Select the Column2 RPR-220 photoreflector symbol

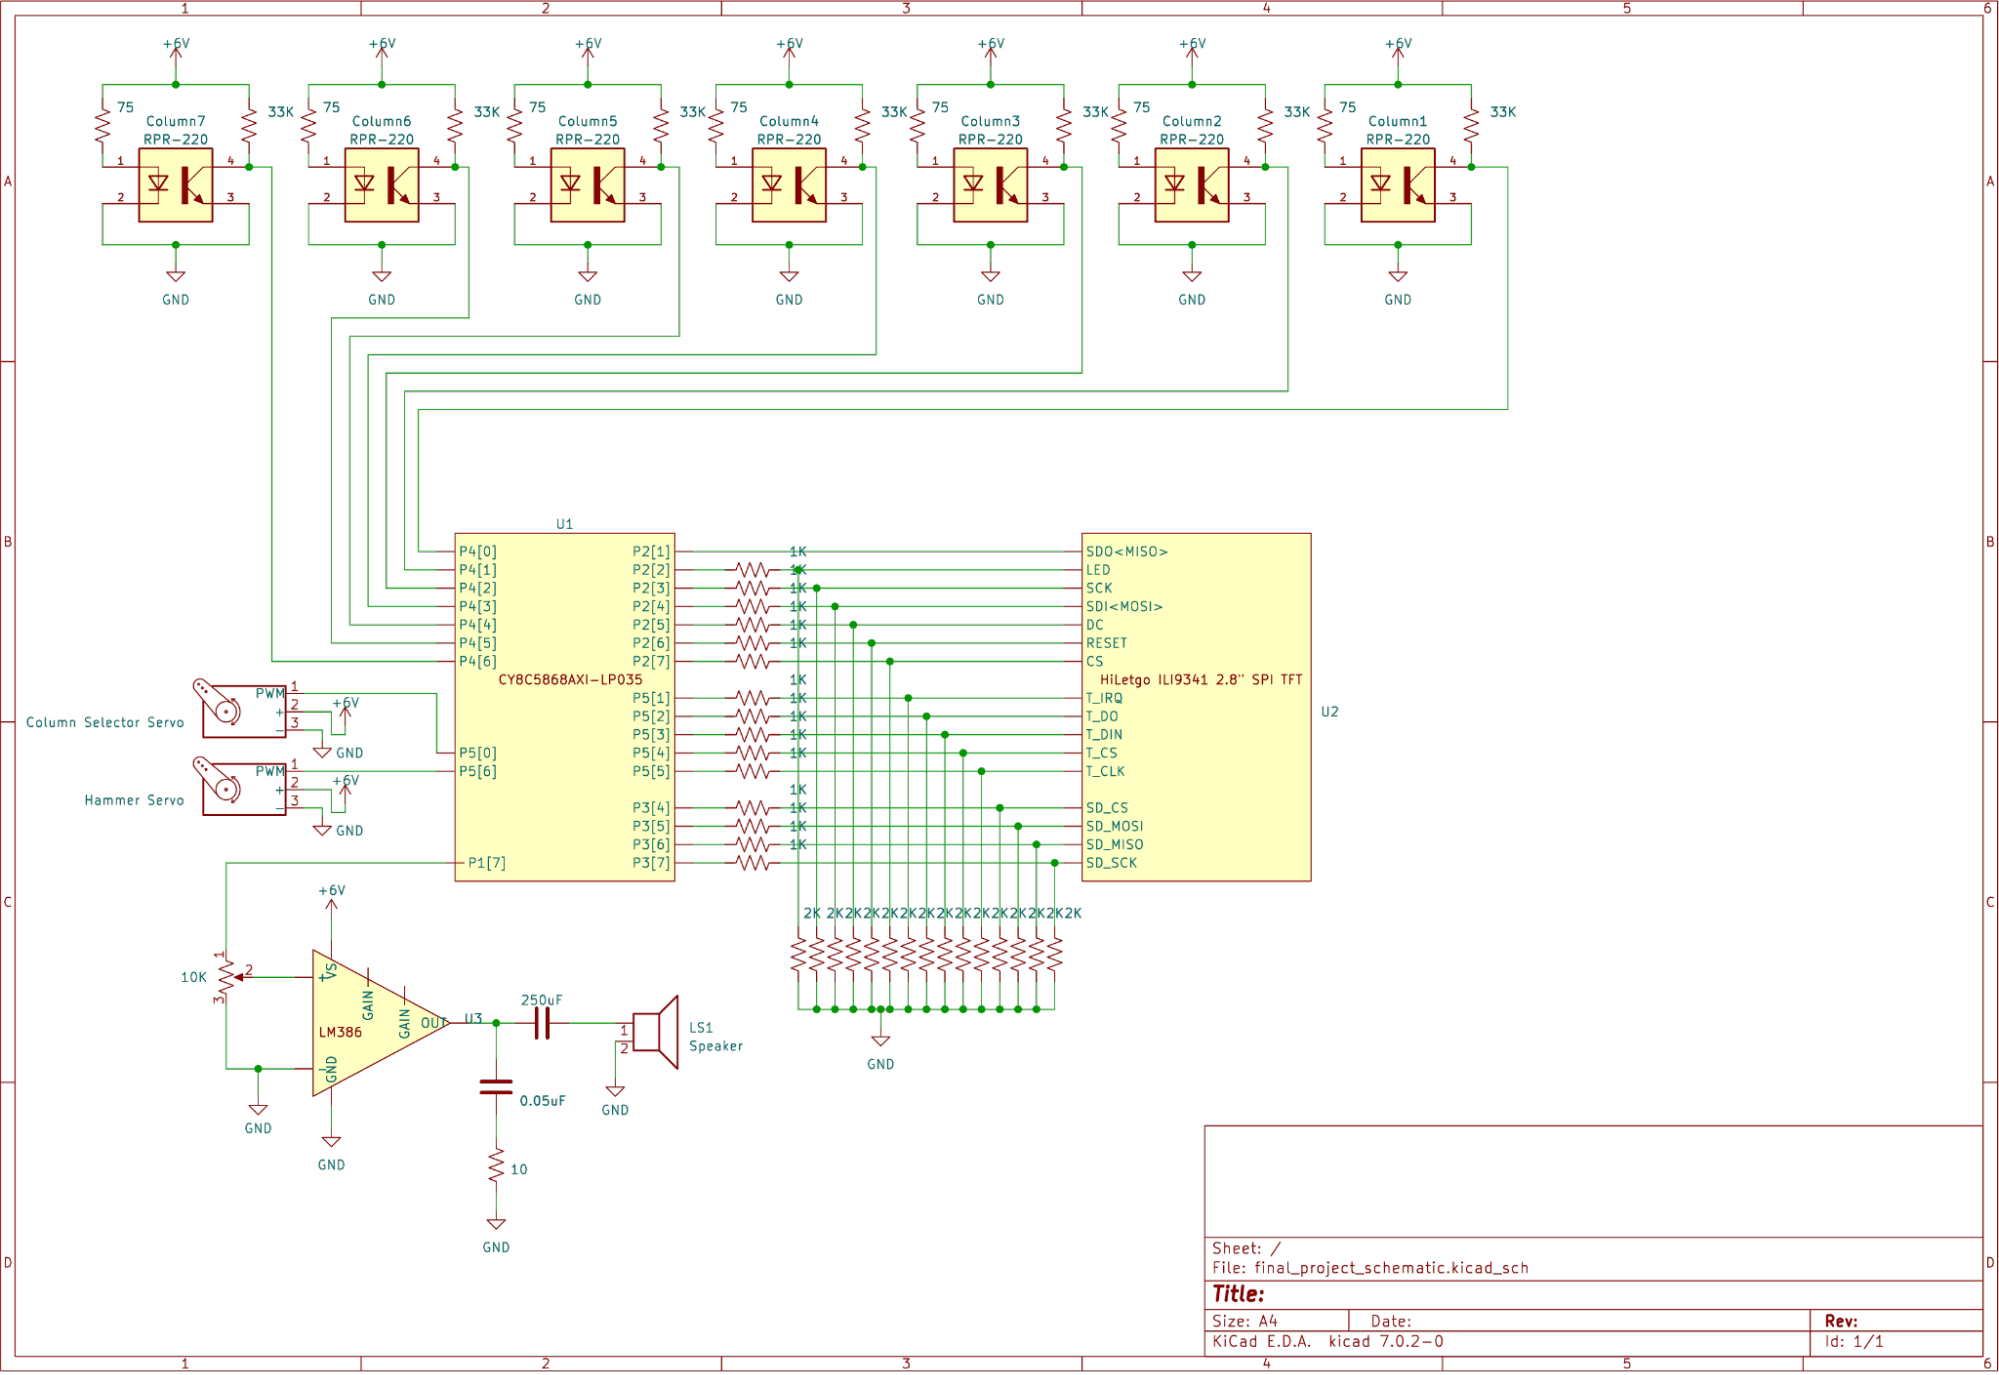pyautogui.click(x=1192, y=185)
